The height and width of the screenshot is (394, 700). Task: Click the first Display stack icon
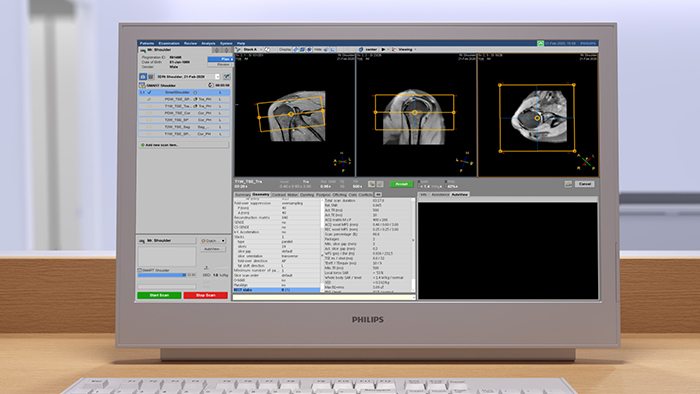click(296, 50)
